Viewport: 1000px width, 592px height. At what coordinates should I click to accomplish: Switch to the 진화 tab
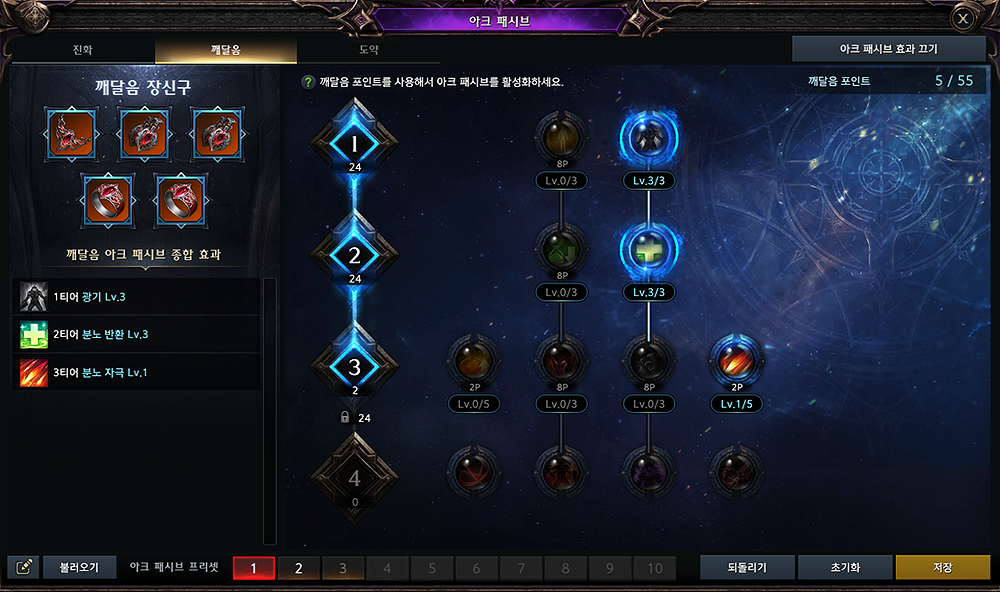coord(83,50)
